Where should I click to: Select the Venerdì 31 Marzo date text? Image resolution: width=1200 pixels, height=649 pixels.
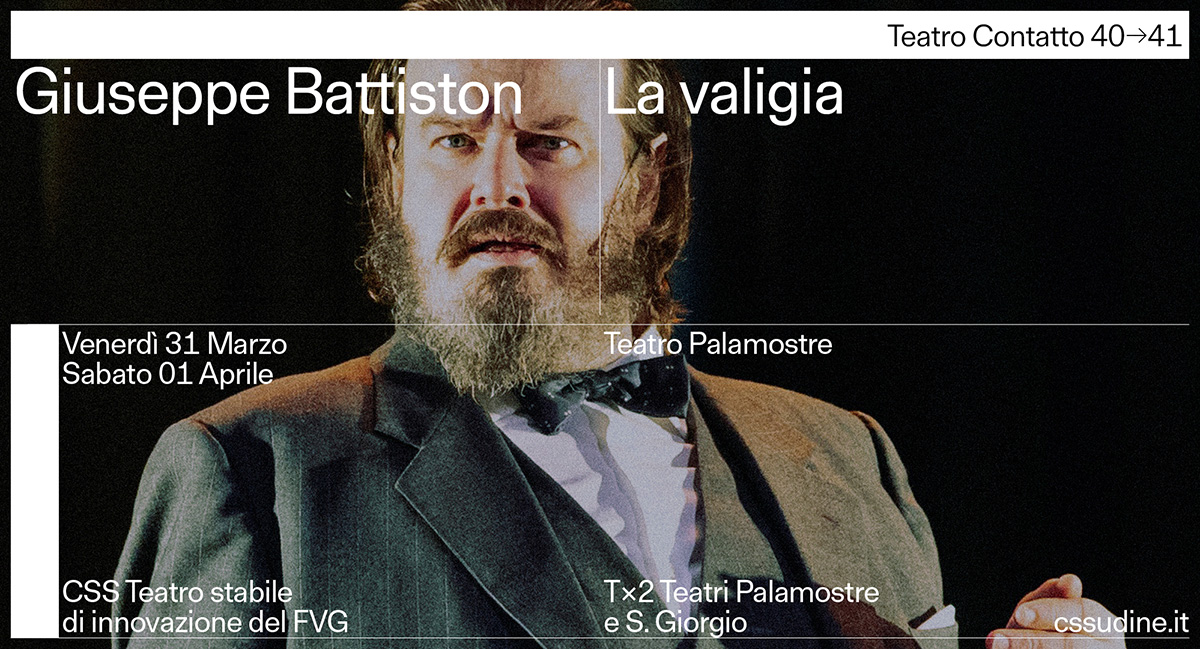[175, 345]
